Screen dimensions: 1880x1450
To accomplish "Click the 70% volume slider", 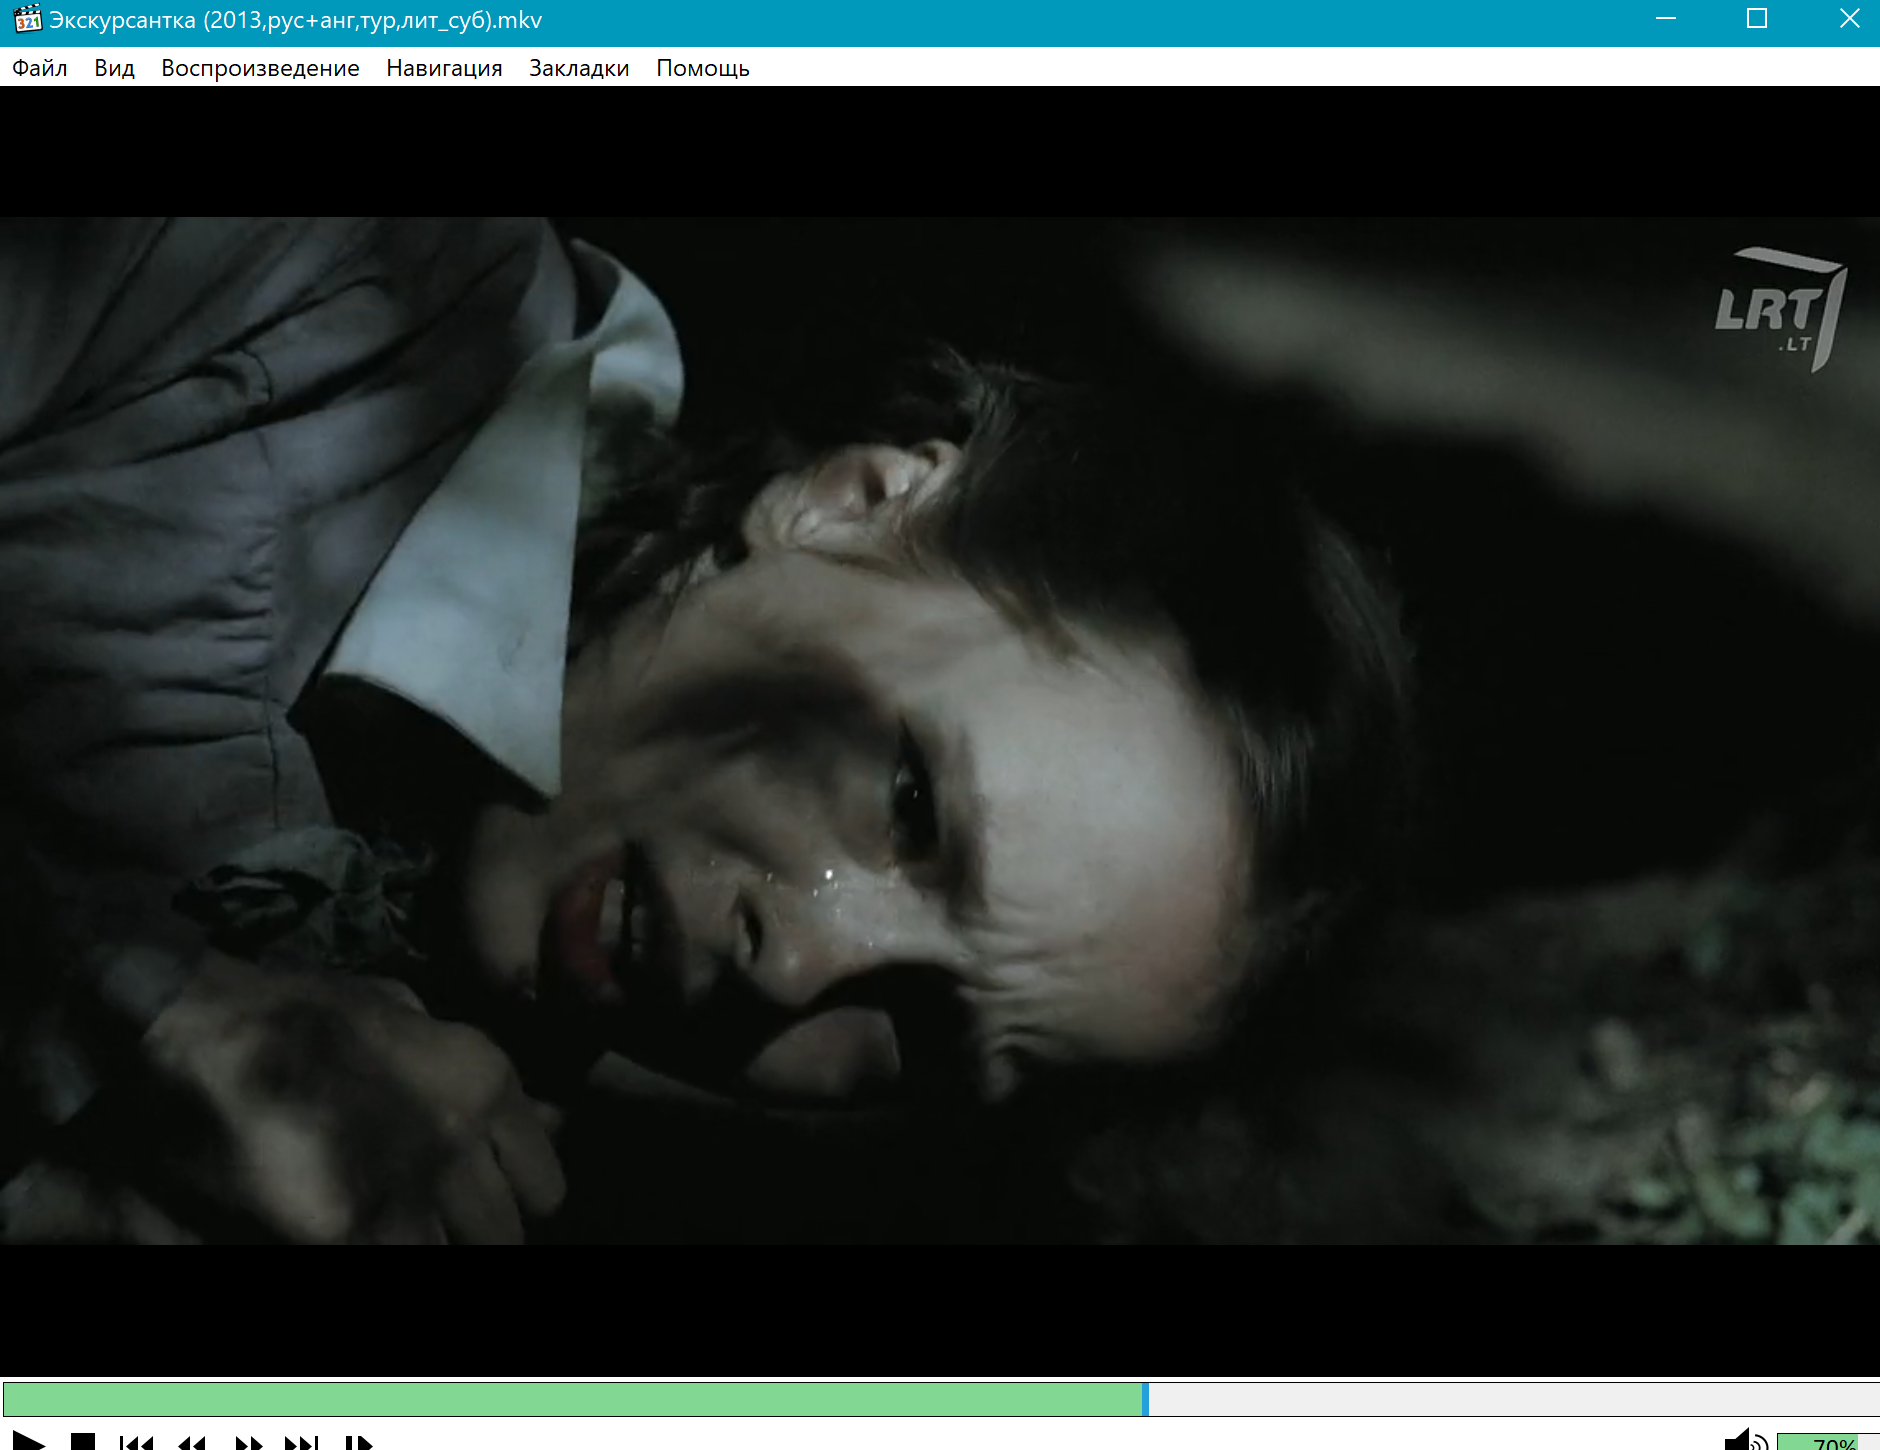I will (x=1828, y=1442).
